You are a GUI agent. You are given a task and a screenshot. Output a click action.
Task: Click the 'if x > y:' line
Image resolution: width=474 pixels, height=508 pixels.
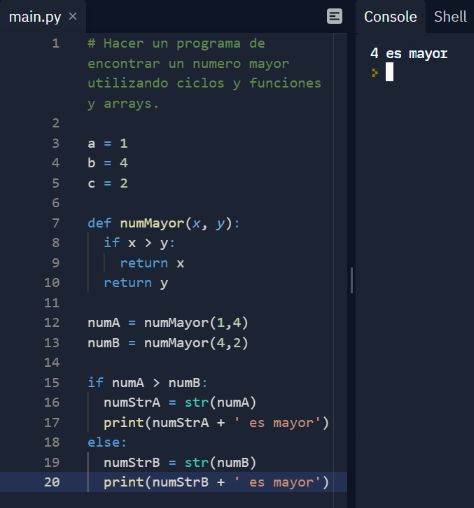tap(139, 243)
